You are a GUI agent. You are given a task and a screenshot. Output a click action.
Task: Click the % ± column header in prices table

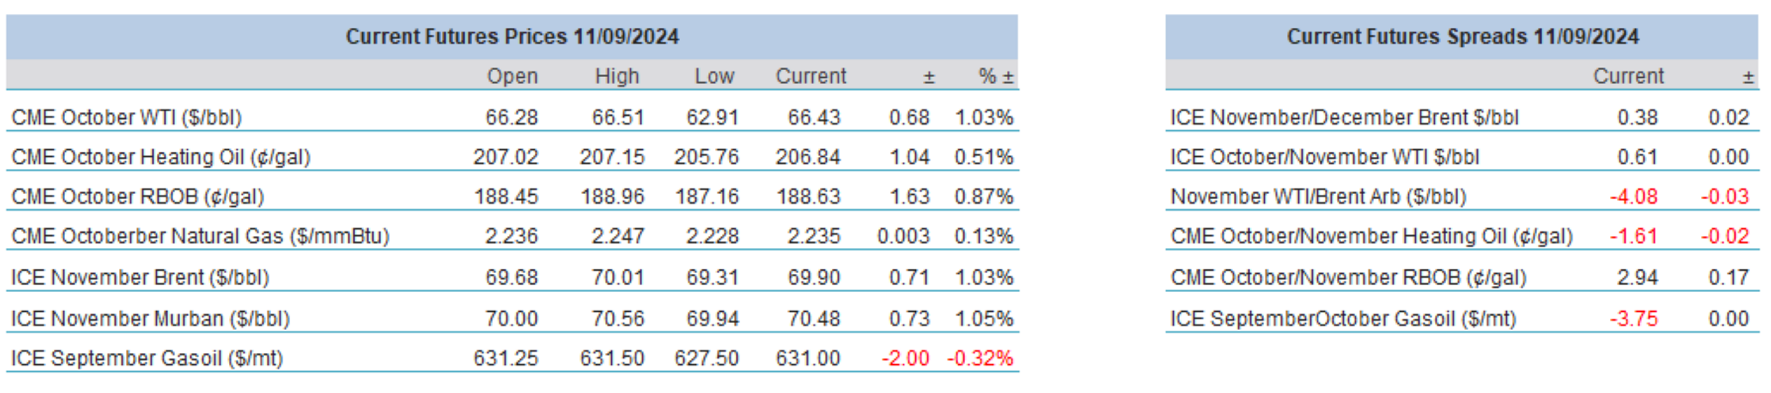click(996, 76)
